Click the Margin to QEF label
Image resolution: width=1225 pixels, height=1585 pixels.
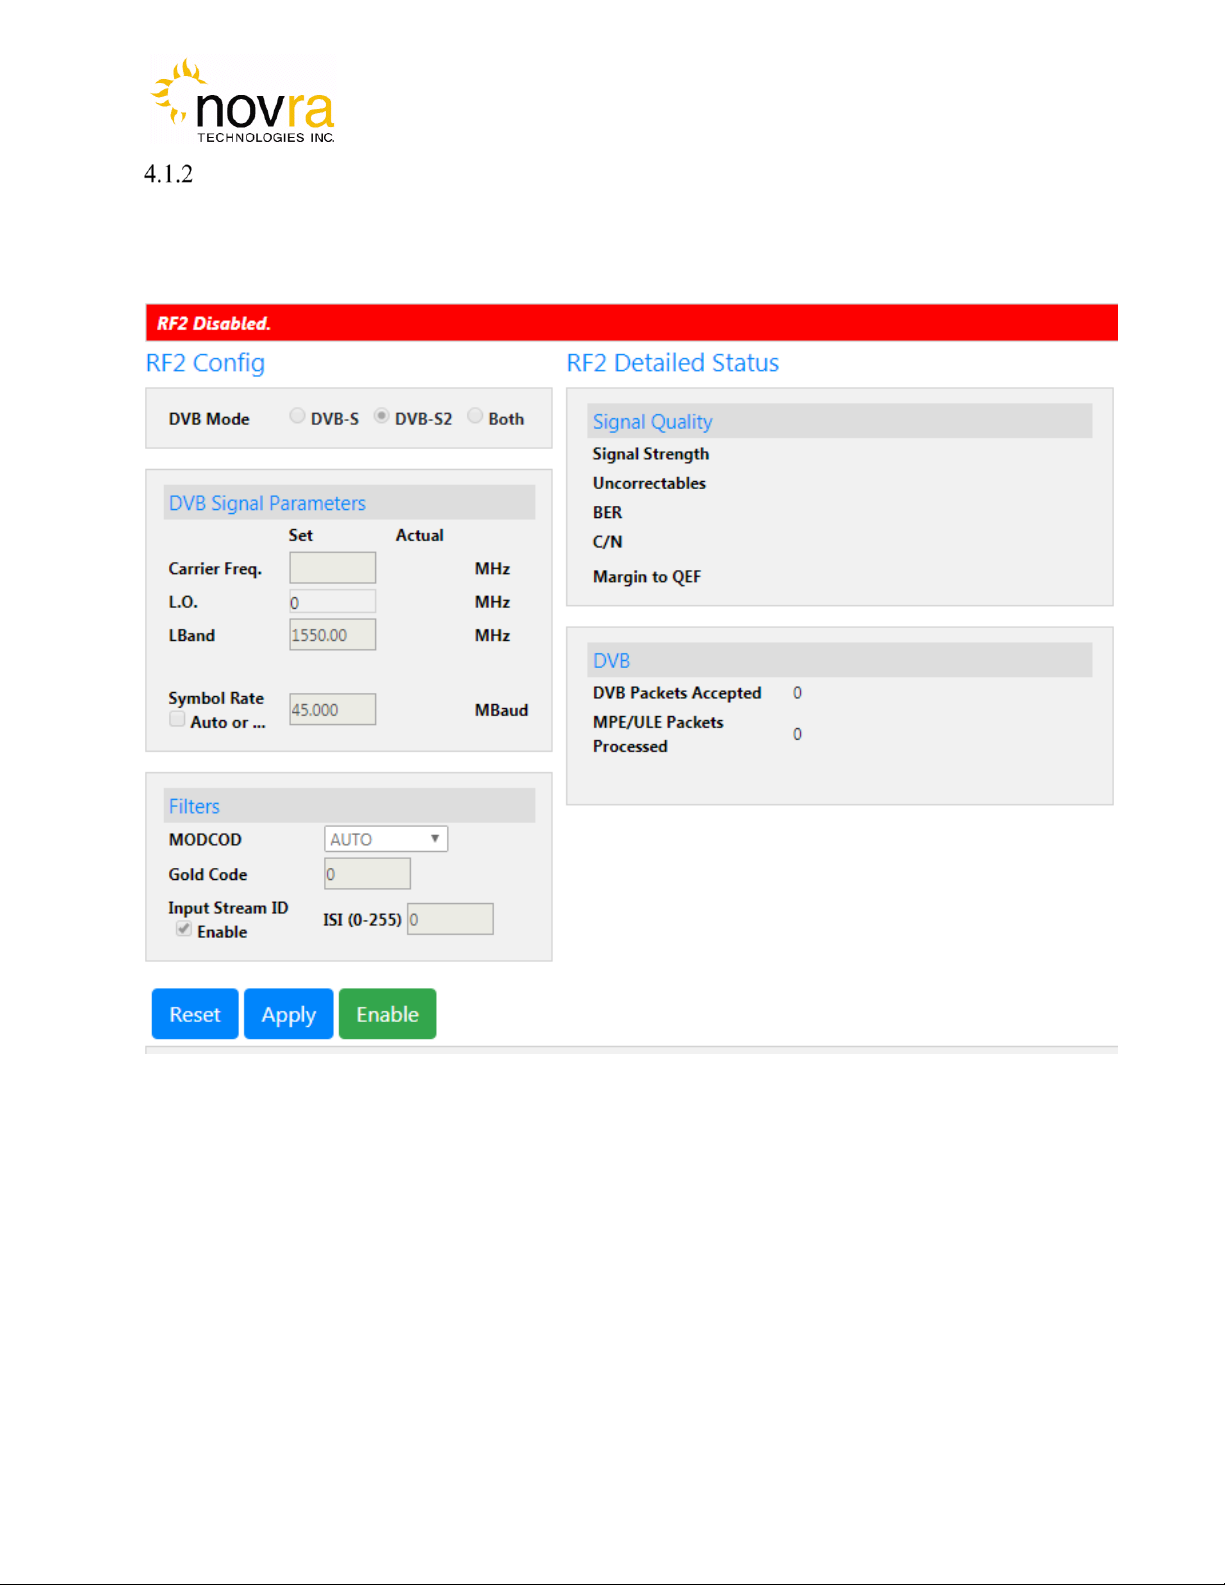point(647,577)
